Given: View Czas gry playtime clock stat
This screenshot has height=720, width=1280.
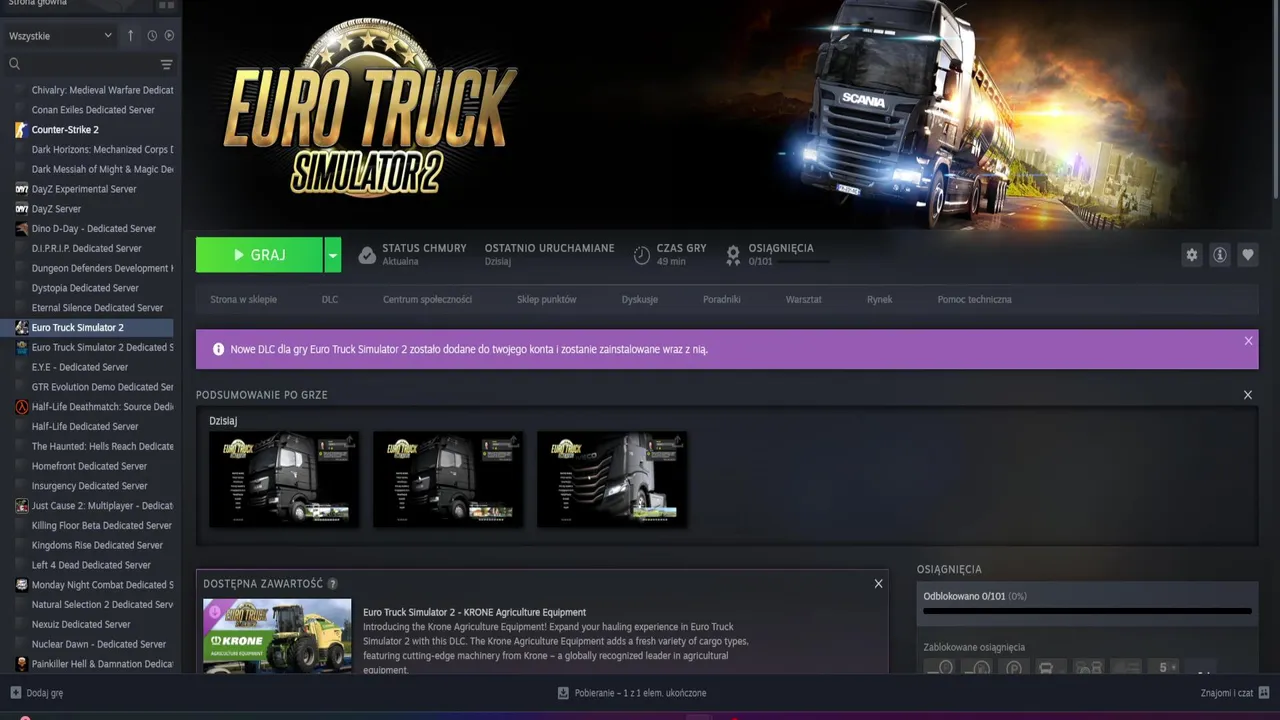Looking at the screenshot, I should (670, 254).
